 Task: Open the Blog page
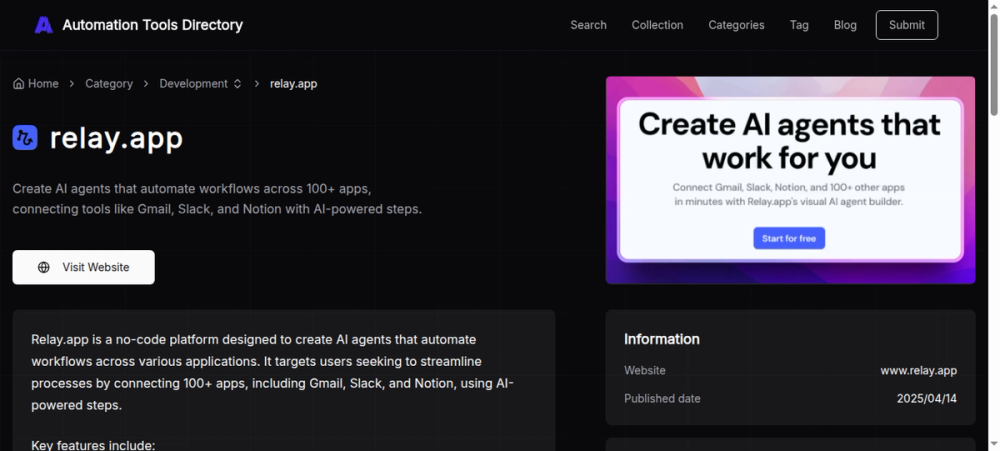point(845,25)
